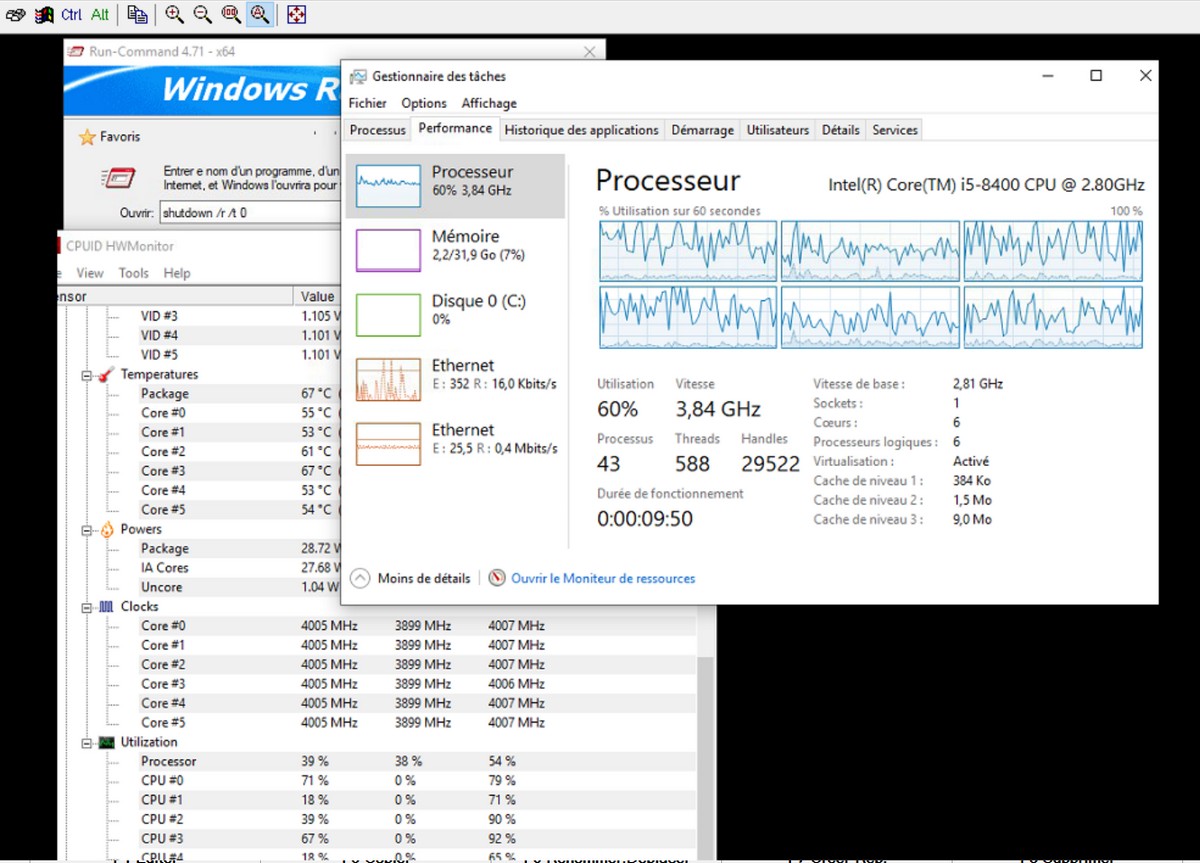Click the Temperatures thermometer icon in HWMonitor
The image size is (1200, 863).
pos(106,374)
